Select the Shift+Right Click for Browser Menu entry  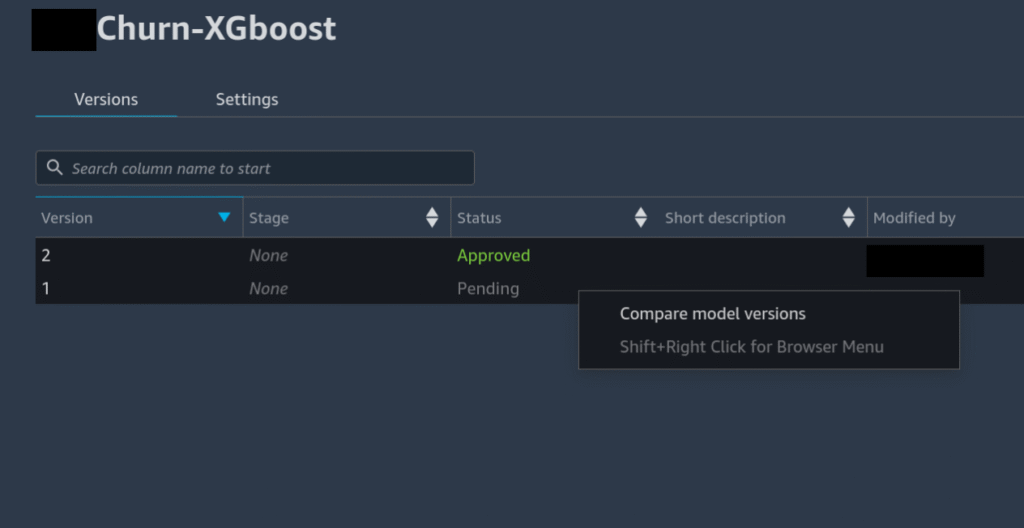point(751,347)
